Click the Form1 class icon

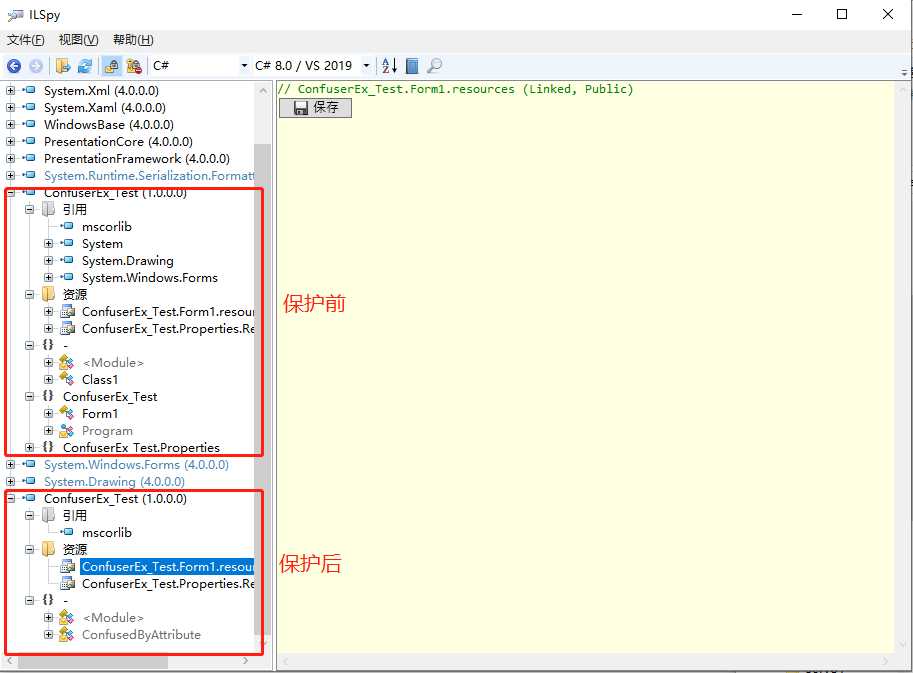point(67,413)
